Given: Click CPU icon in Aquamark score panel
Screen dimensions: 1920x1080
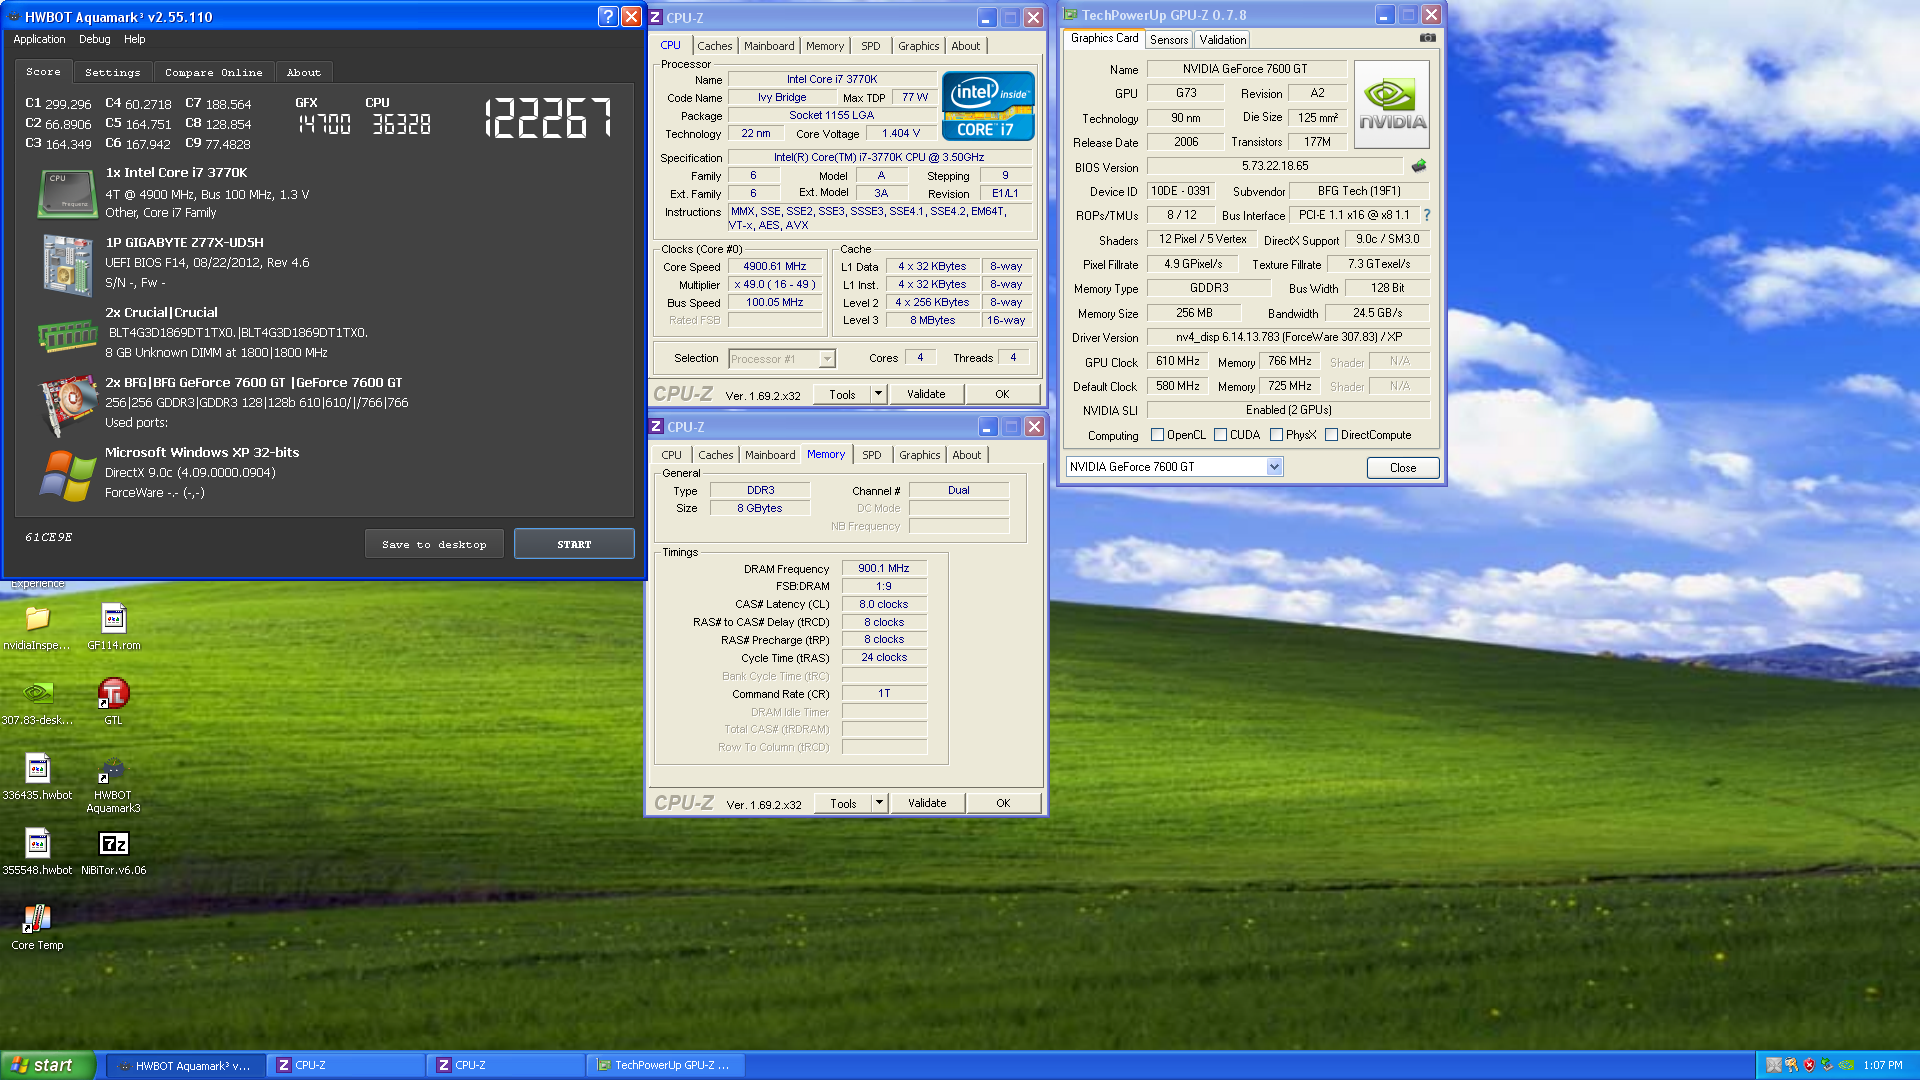Looking at the screenshot, I should tap(67, 194).
